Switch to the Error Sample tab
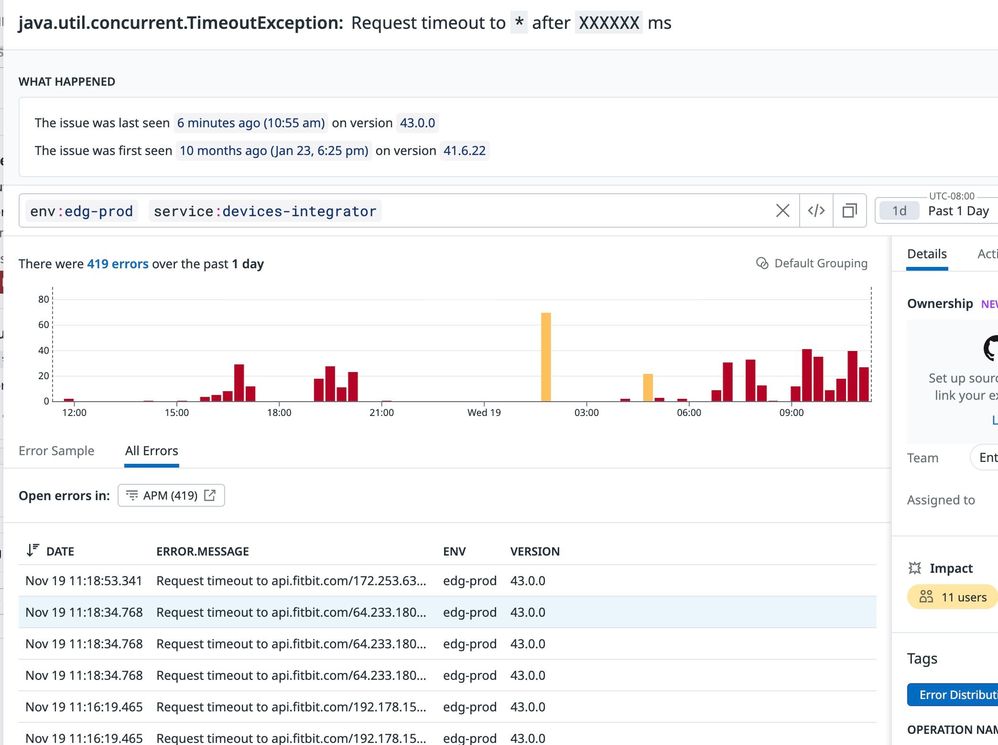This screenshot has height=745, width=998. tap(56, 451)
